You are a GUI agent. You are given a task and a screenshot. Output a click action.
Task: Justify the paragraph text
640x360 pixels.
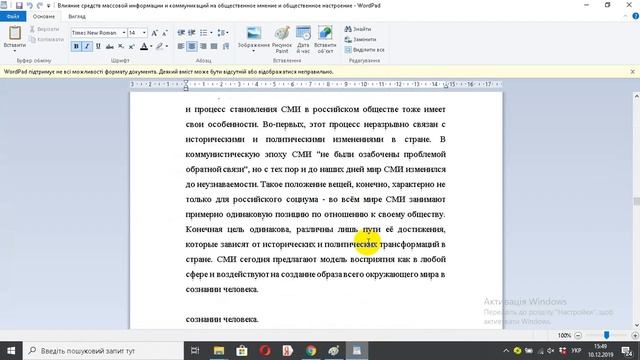[x=214, y=47]
